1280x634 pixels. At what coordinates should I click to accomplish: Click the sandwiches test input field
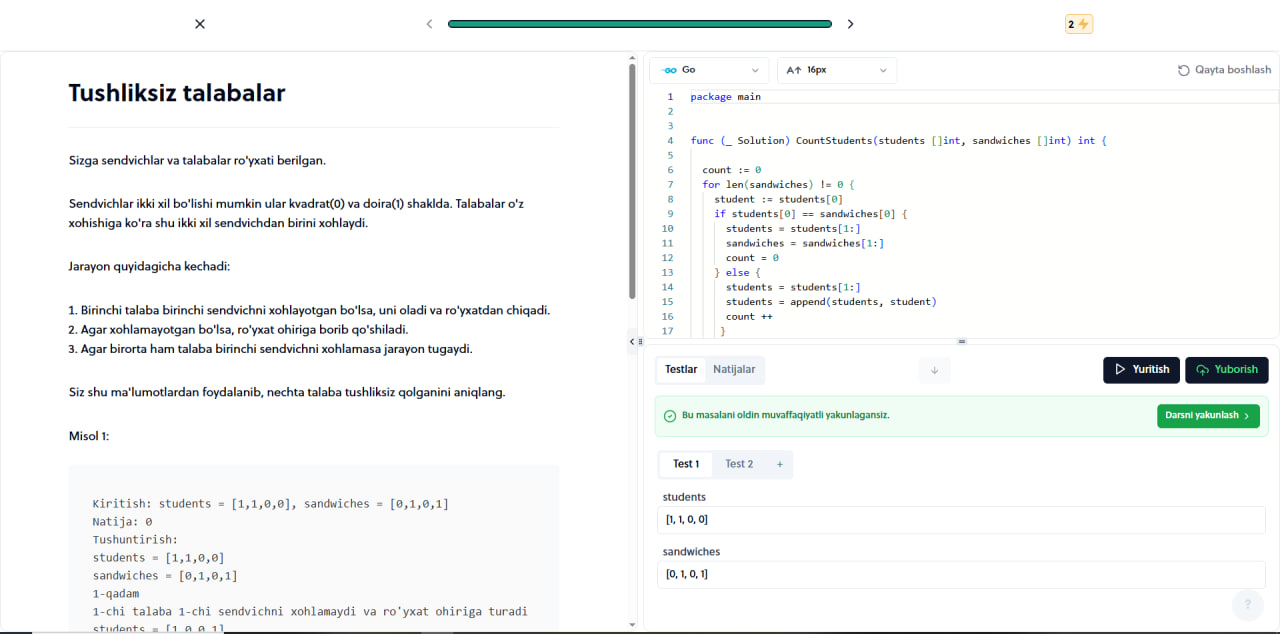tap(962, 574)
